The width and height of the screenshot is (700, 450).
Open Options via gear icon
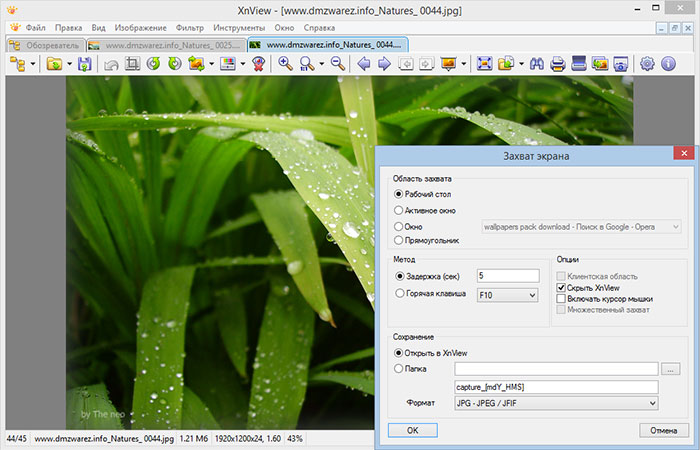coord(647,64)
